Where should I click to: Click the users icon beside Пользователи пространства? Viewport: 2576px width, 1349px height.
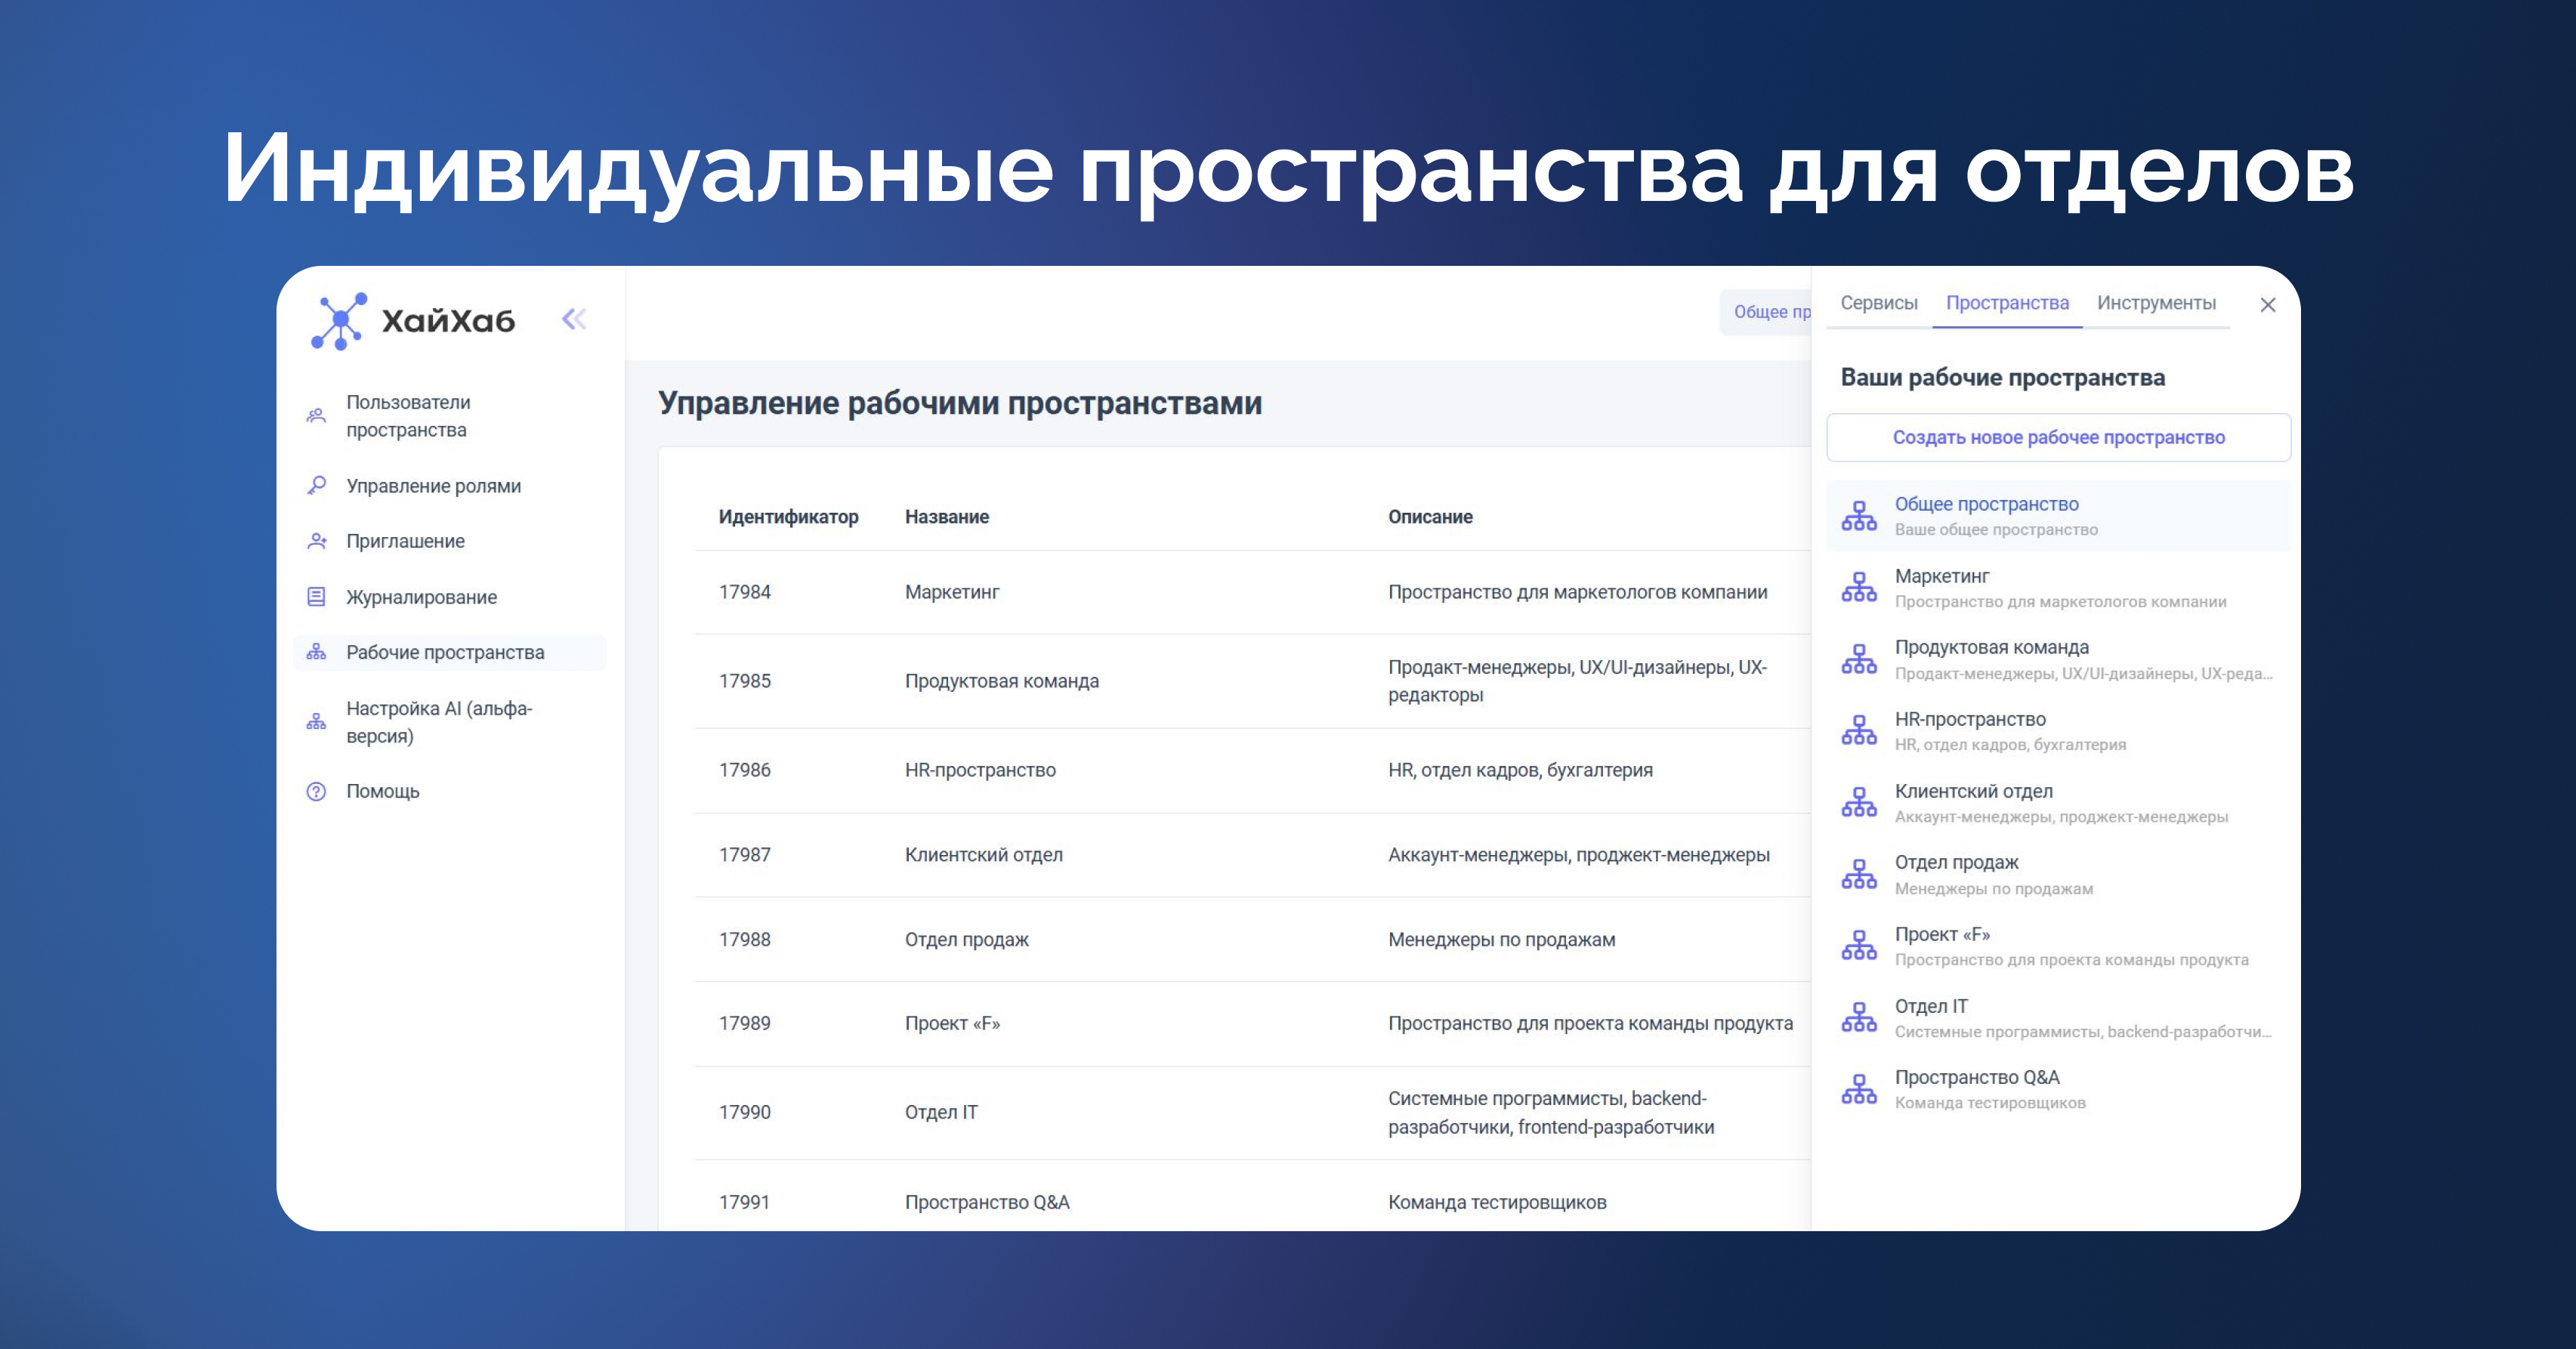[x=316, y=416]
